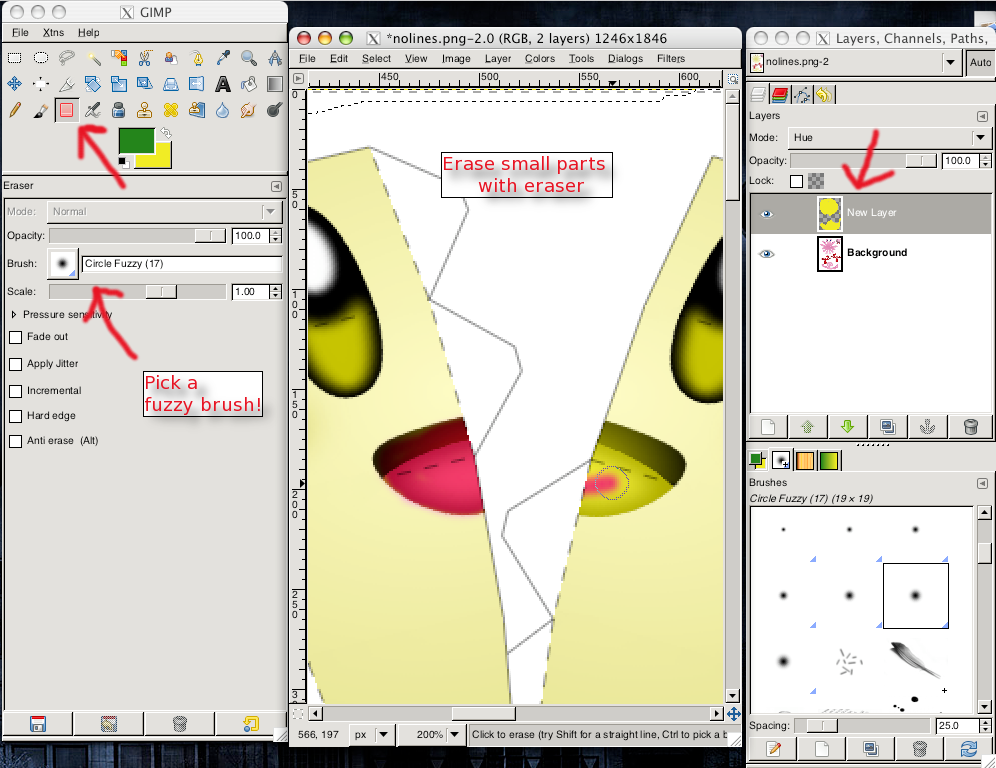The image size is (996, 768).
Task: Swap foreground and background colors
Action: click(x=166, y=133)
